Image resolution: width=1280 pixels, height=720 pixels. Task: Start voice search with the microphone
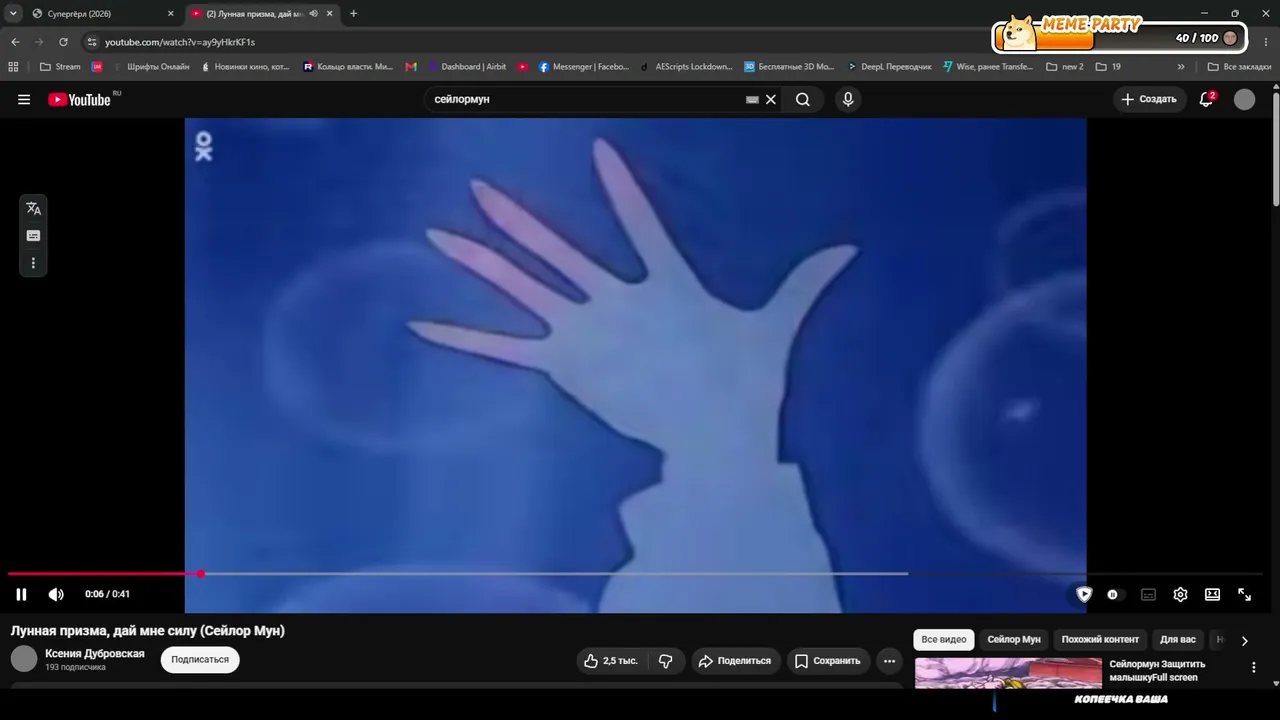[x=848, y=99]
